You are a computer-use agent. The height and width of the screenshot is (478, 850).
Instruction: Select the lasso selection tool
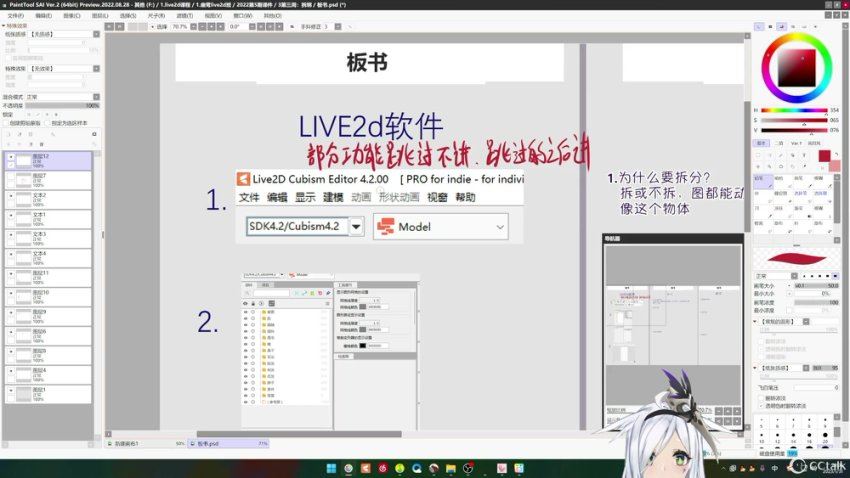769,156
